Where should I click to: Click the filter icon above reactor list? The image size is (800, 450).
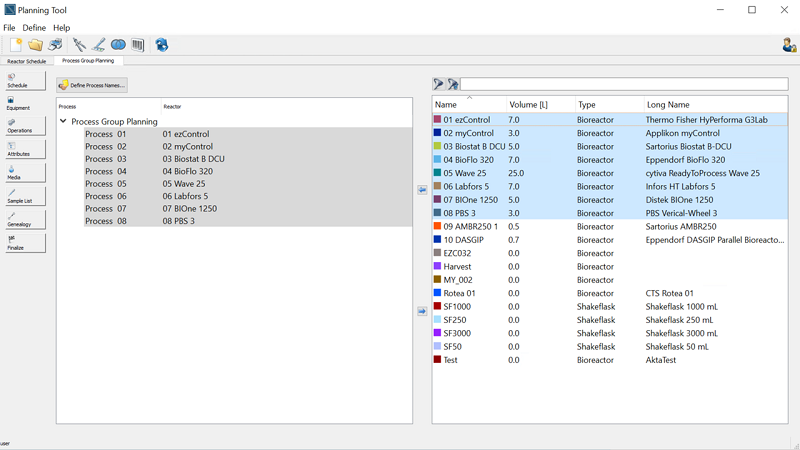click(x=438, y=84)
